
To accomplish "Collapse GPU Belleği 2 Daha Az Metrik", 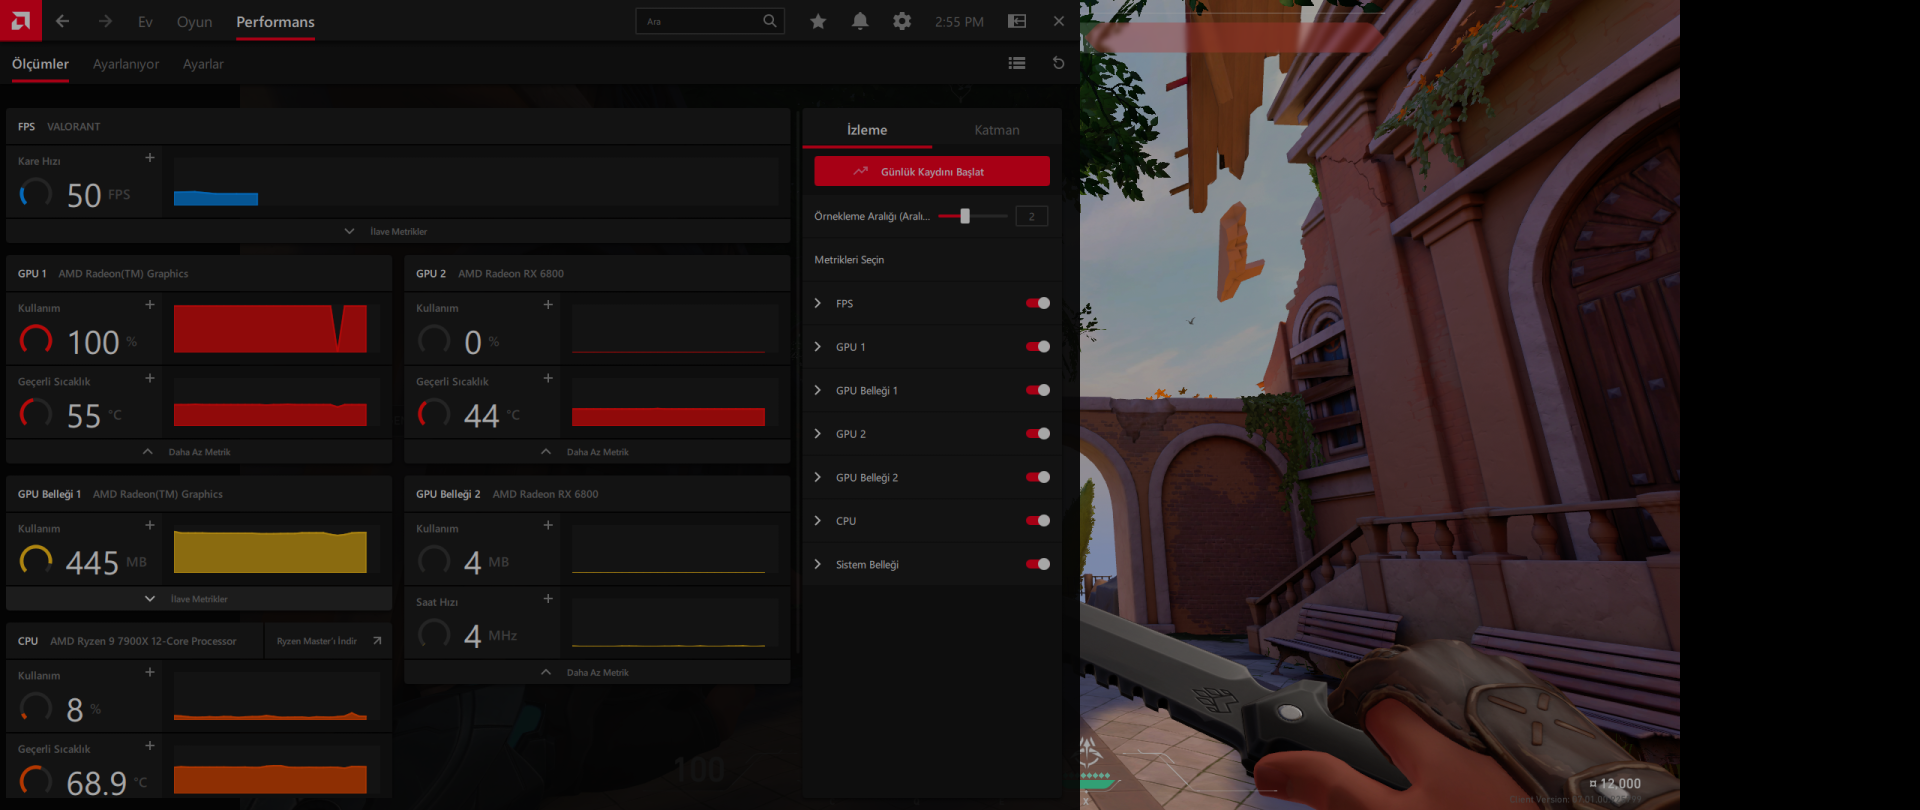I will [x=597, y=673].
